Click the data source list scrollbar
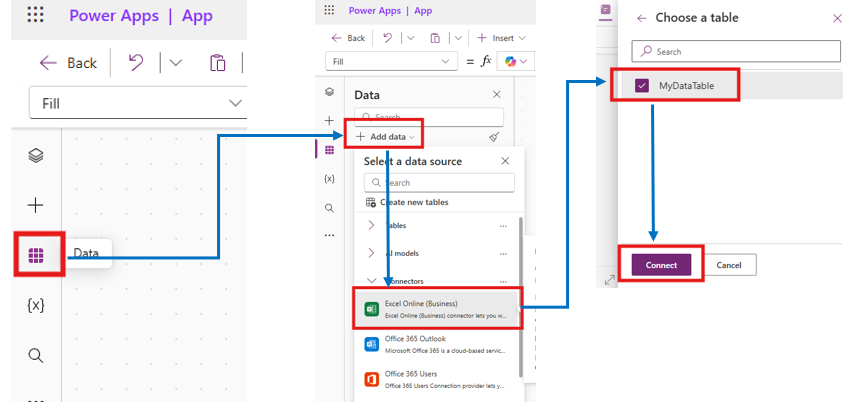The width and height of the screenshot is (843, 402). [x=520, y=297]
